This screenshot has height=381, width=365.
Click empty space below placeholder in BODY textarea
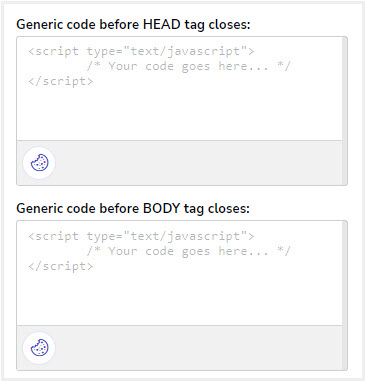pos(179,300)
